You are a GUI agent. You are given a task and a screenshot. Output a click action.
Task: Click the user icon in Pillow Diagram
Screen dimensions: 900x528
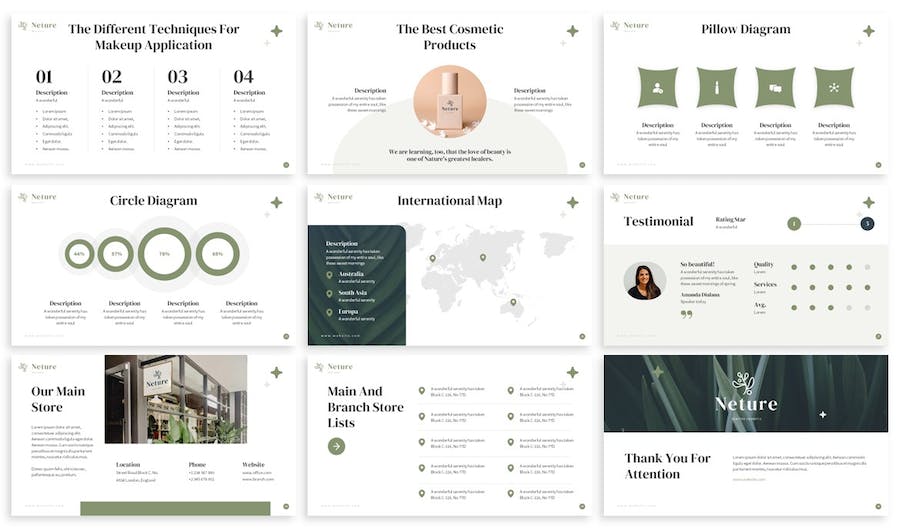[x=657, y=88]
